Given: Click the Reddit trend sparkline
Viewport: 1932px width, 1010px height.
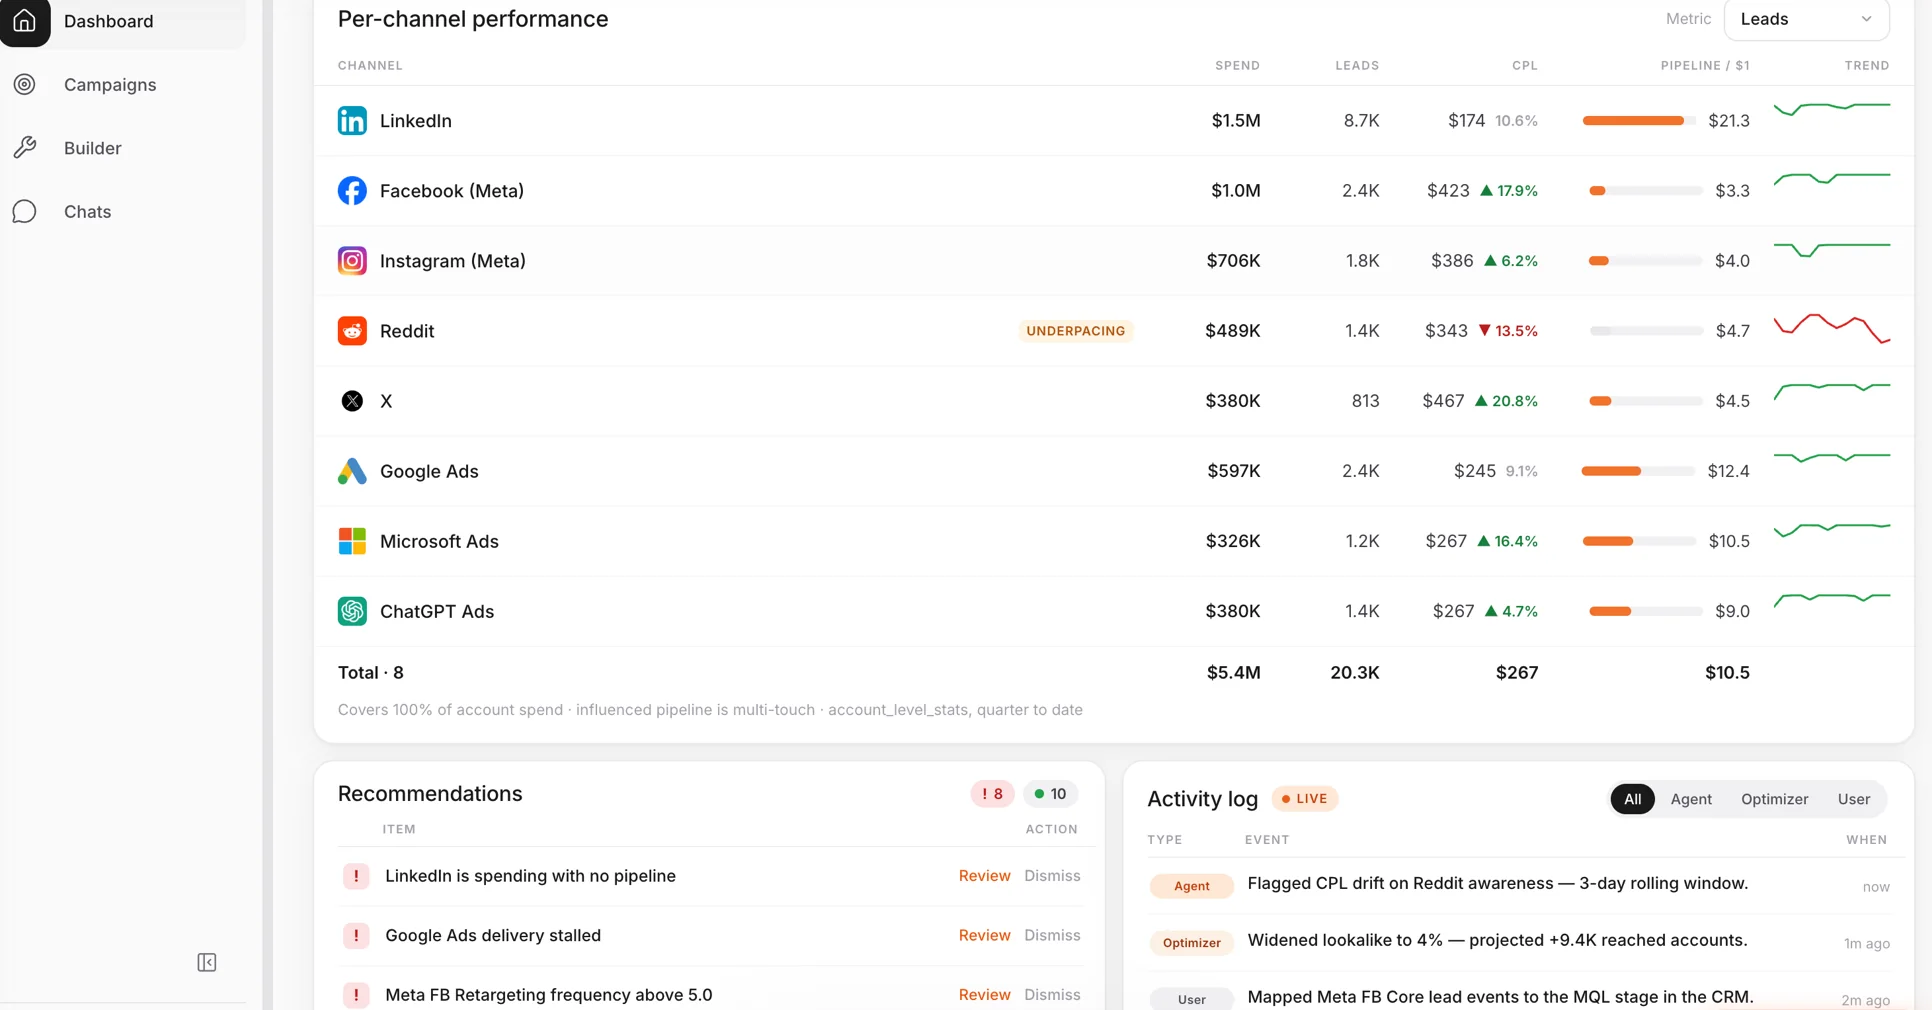Looking at the screenshot, I should (x=1832, y=329).
